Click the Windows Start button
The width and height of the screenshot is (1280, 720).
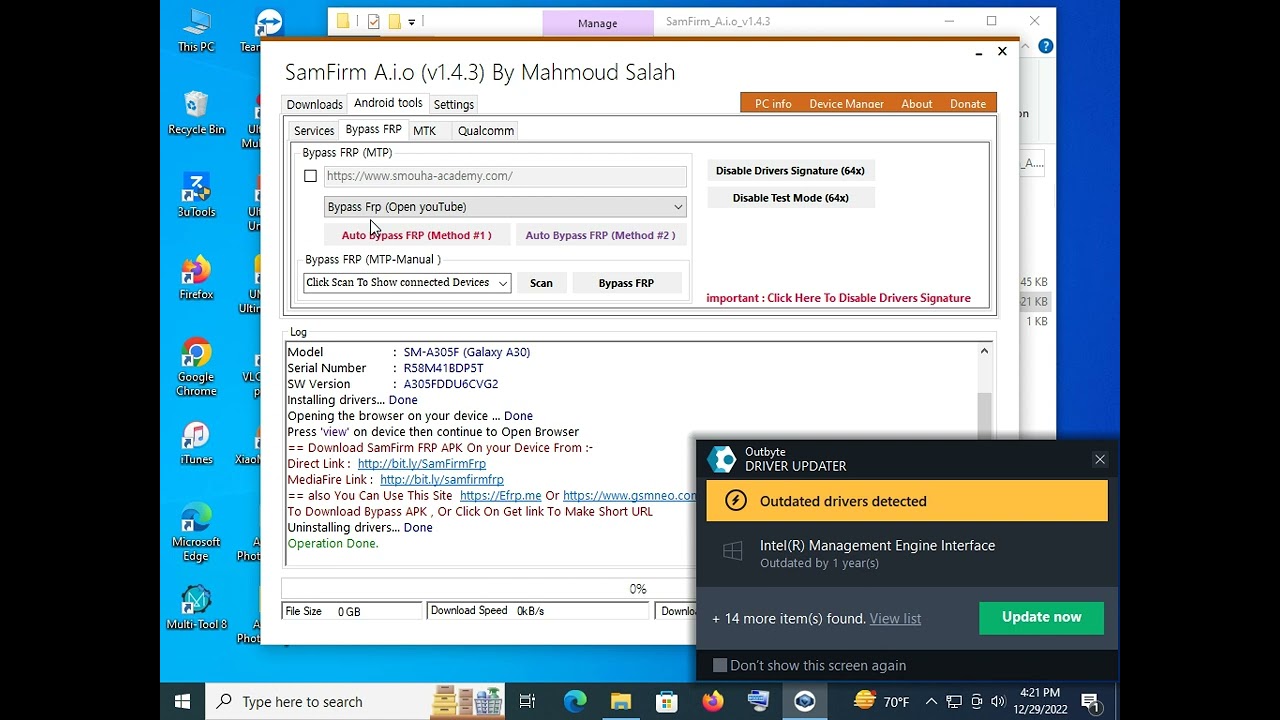[x=182, y=701]
